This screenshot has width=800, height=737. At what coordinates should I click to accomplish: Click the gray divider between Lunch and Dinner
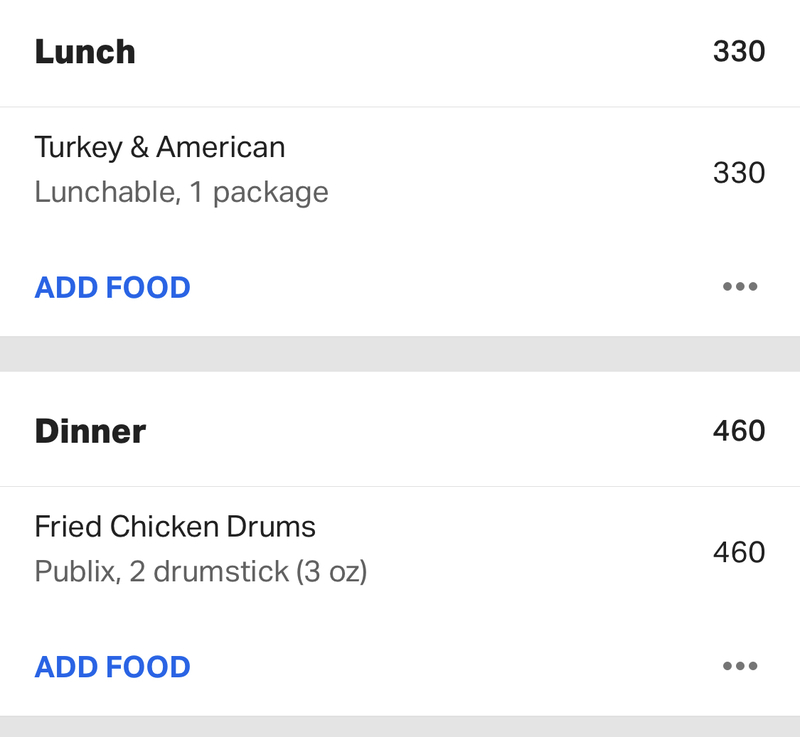[400, 353]
